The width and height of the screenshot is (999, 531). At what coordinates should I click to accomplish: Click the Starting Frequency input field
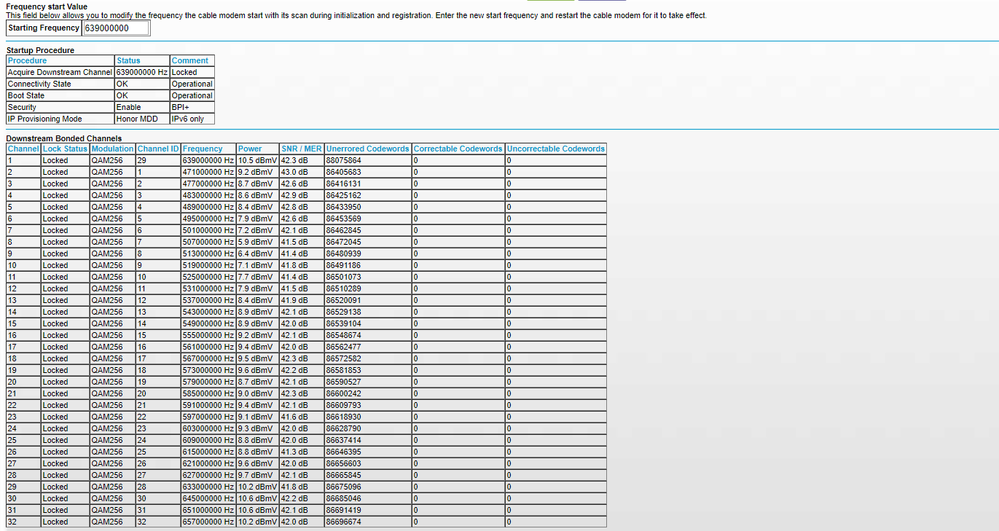(115, 28)
